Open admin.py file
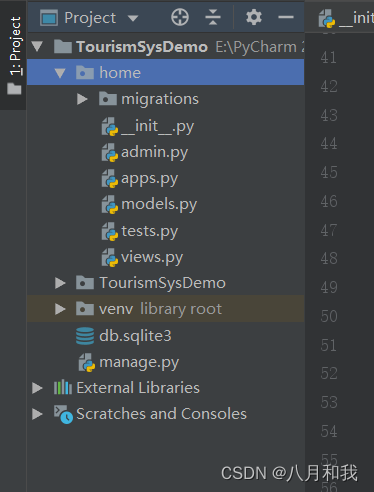The height and width of the screenshot is (492, 374). click(154, 153)
